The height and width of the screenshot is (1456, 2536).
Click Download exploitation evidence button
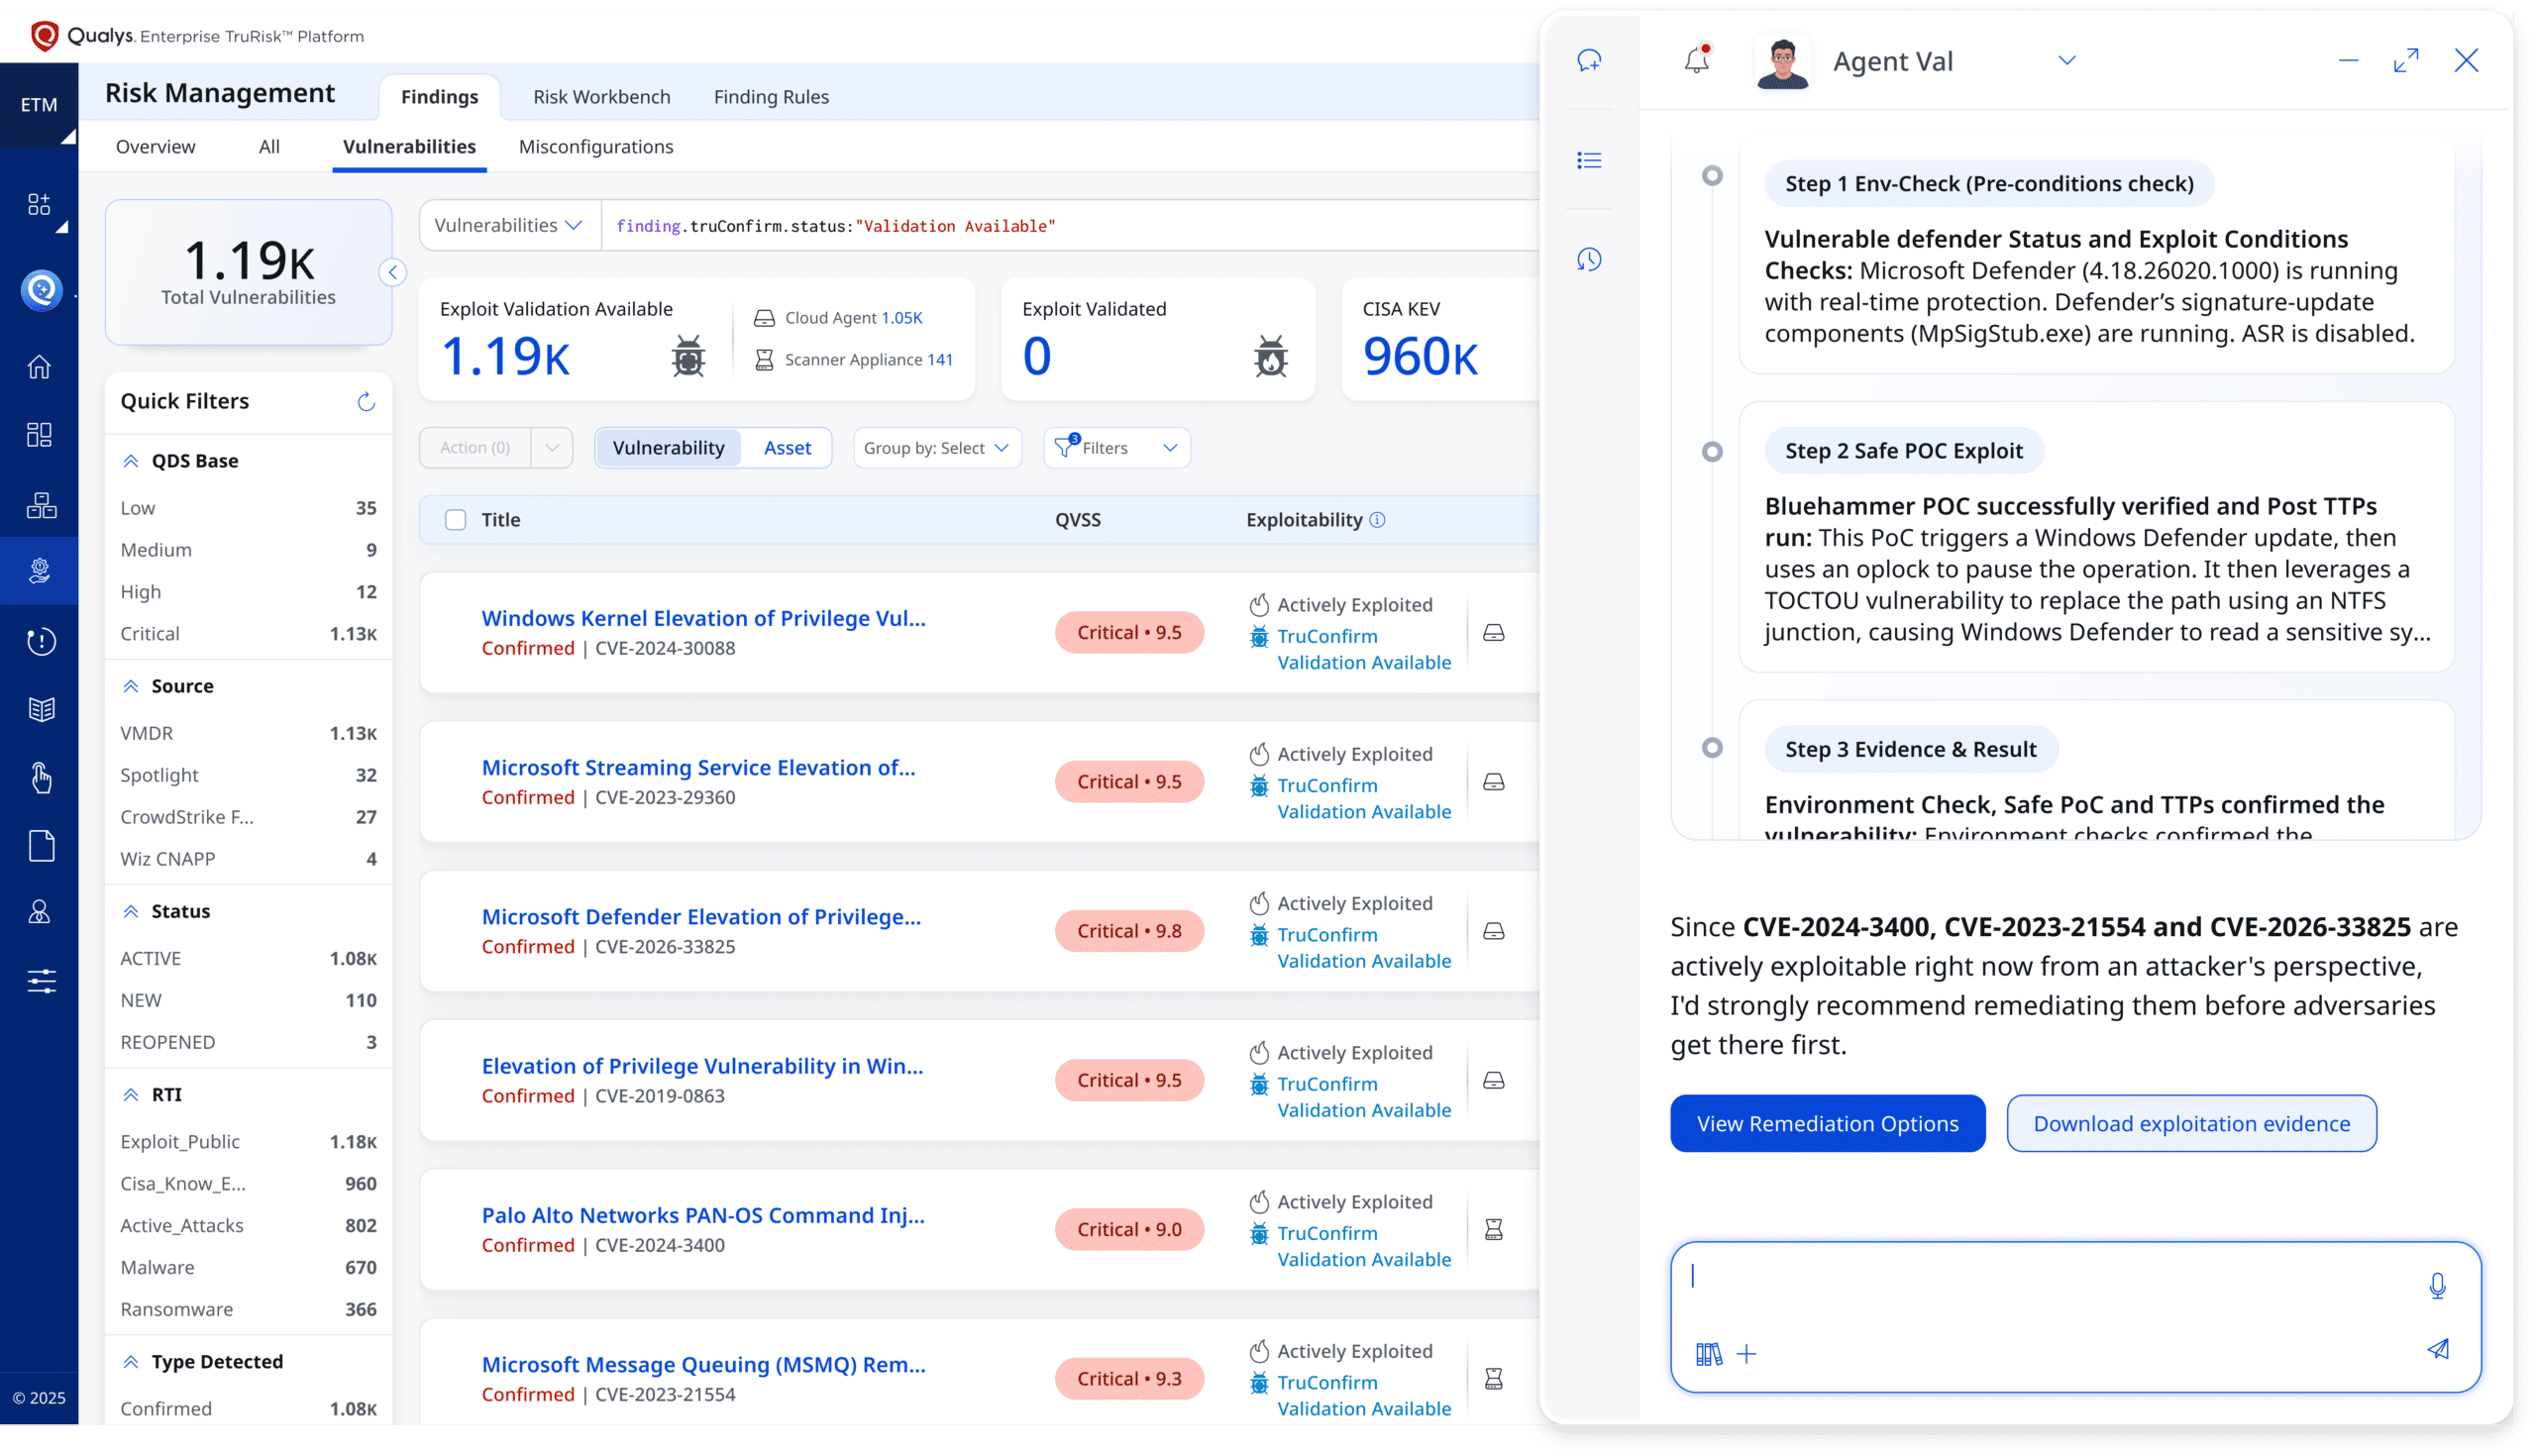tap(2191, 1124)
